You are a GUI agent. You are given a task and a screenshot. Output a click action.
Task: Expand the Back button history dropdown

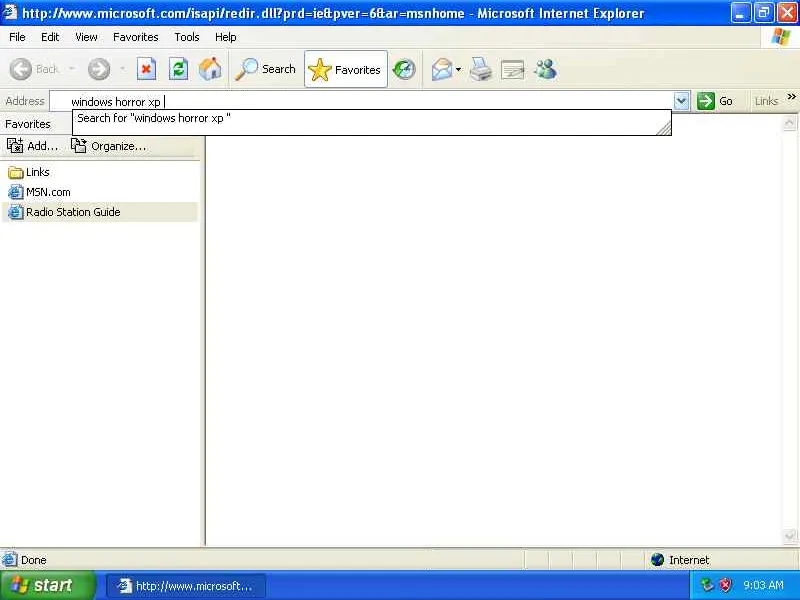72,69
